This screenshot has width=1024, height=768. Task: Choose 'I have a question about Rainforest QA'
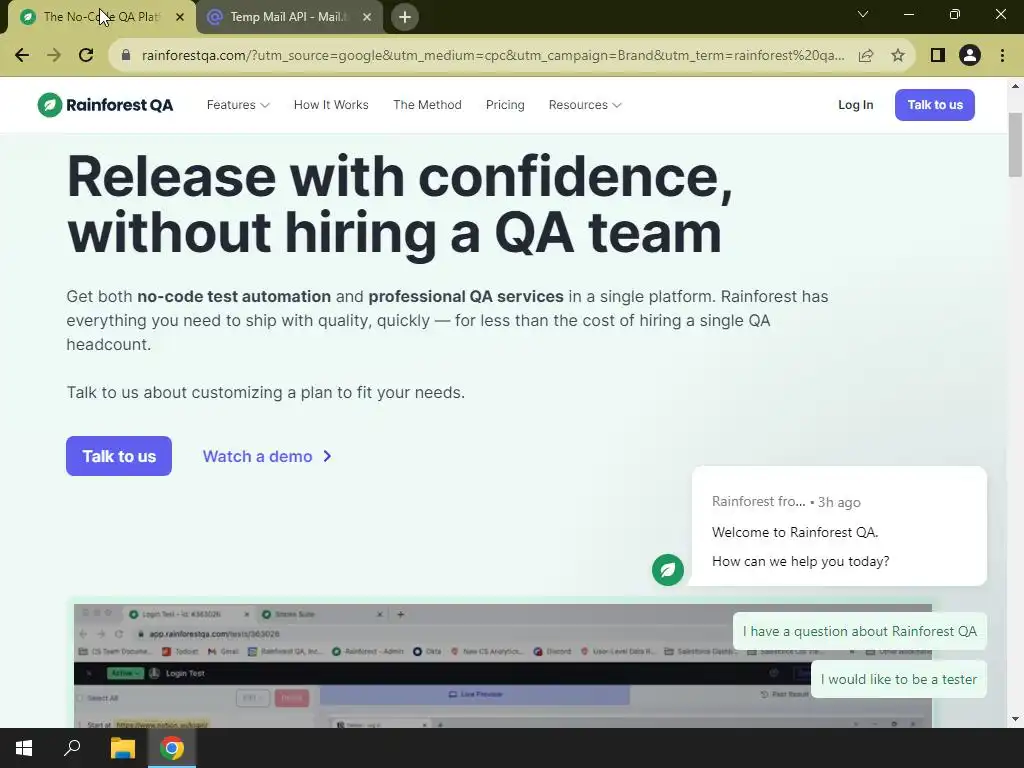[x=859, y=632]
